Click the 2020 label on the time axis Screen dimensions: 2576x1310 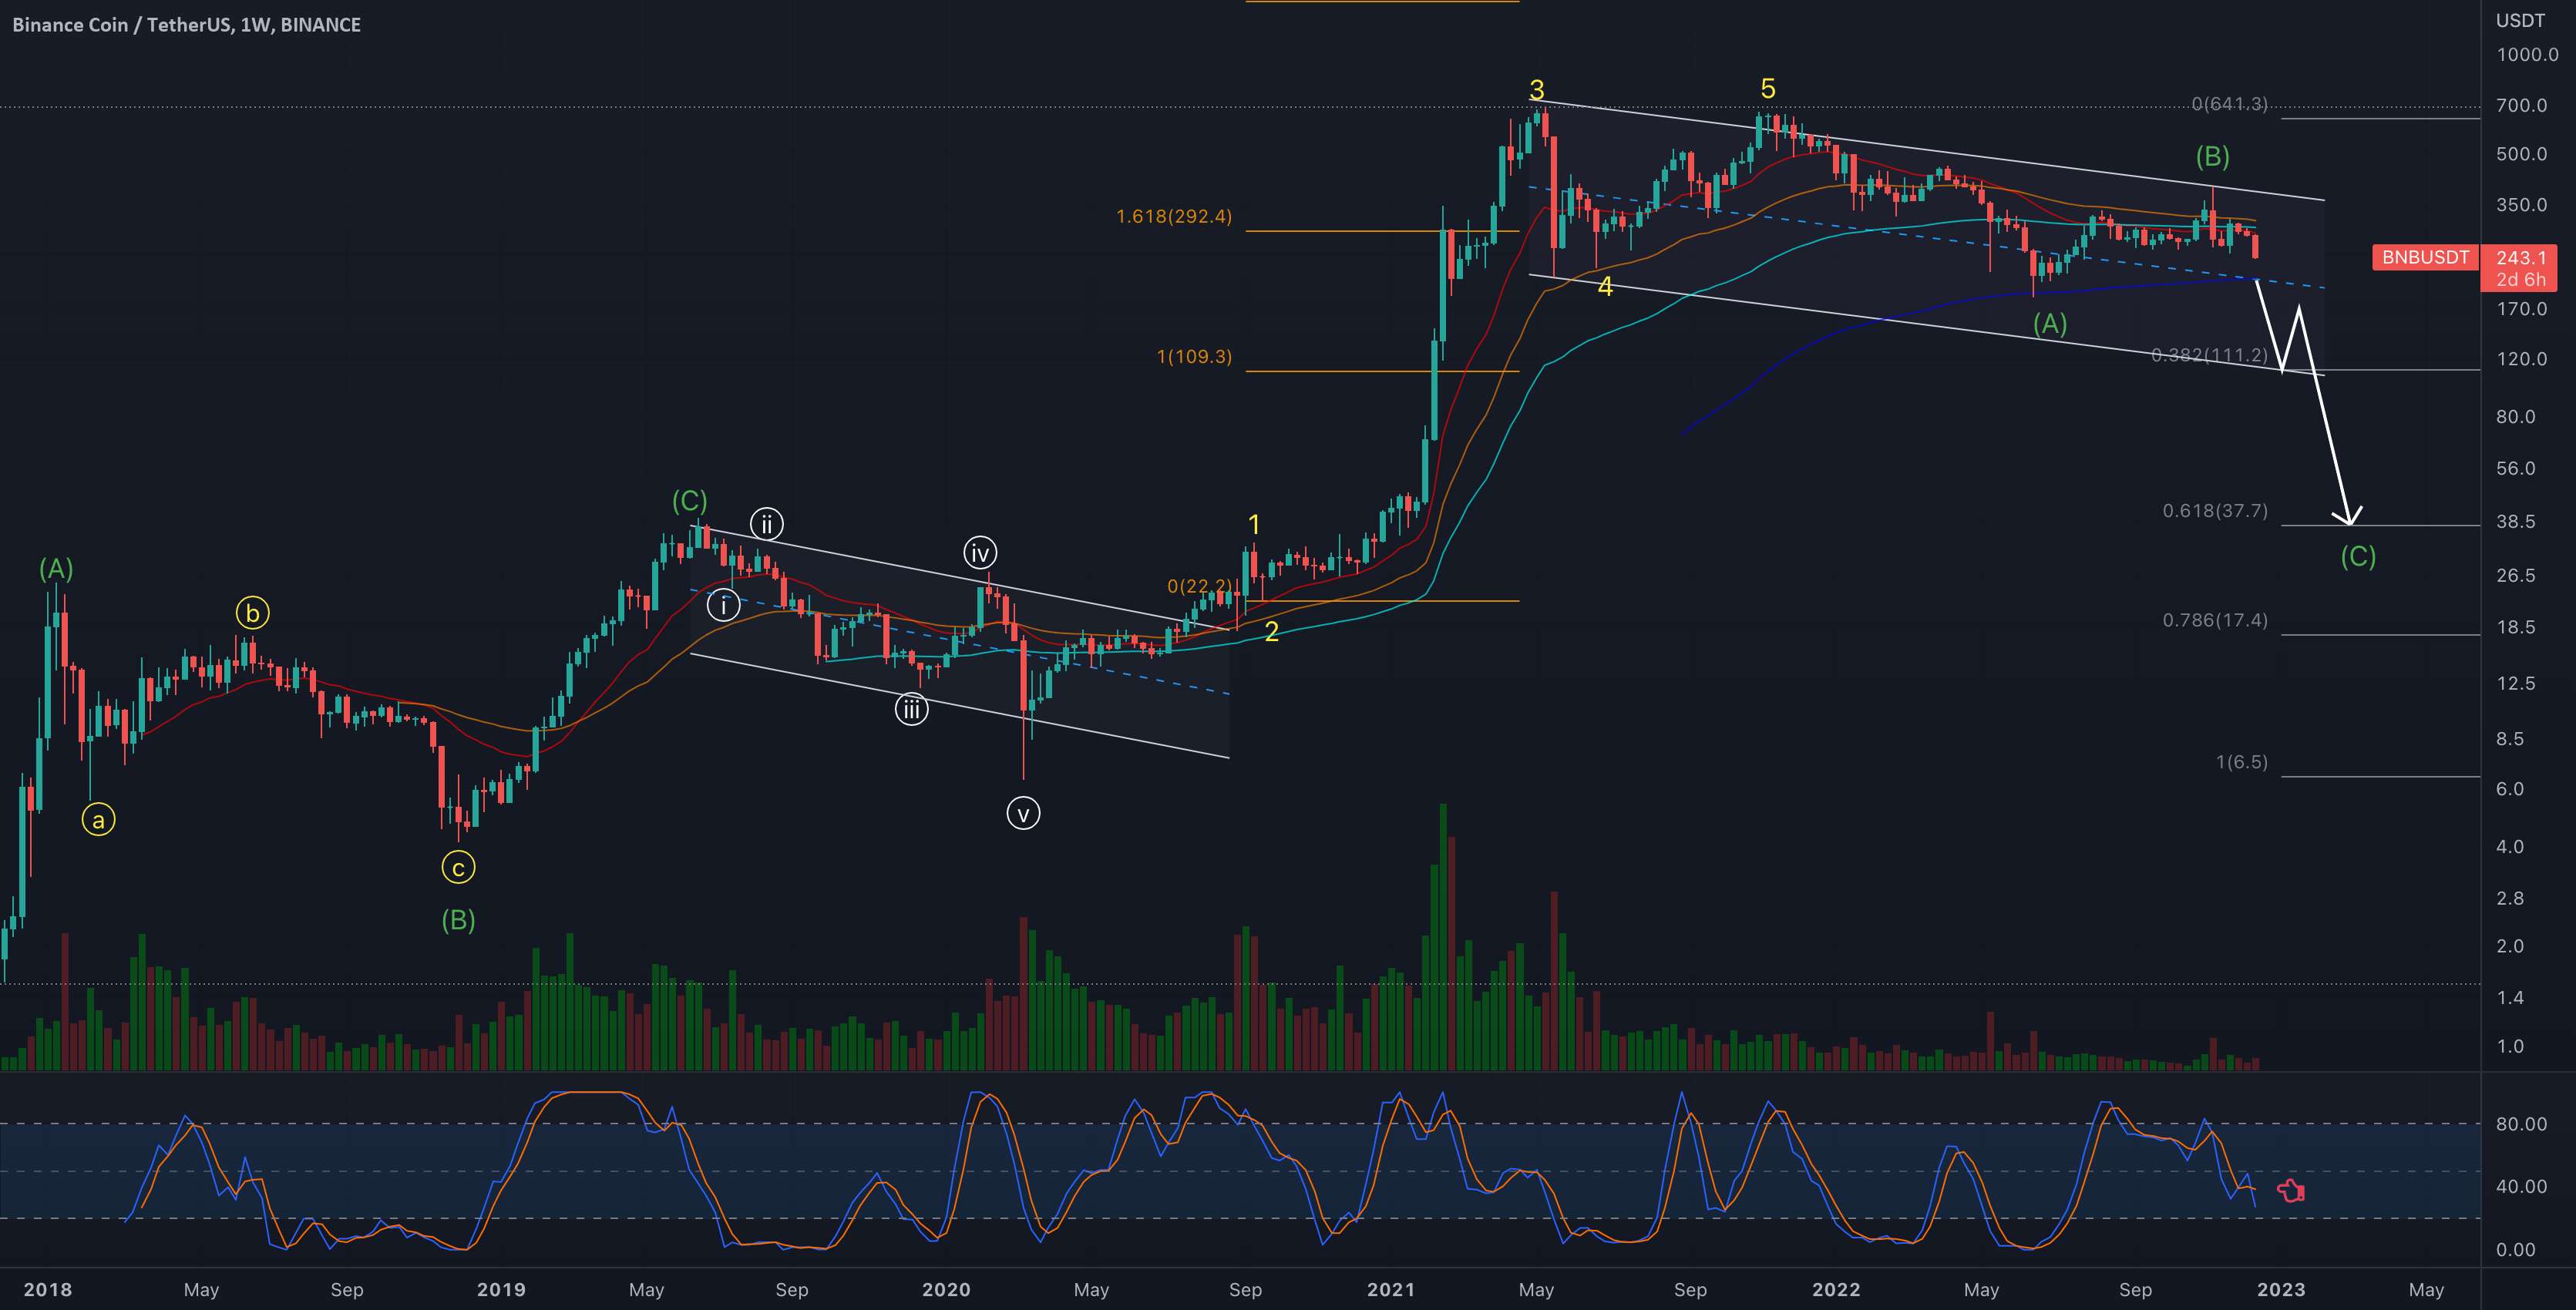pos(946,1289)
